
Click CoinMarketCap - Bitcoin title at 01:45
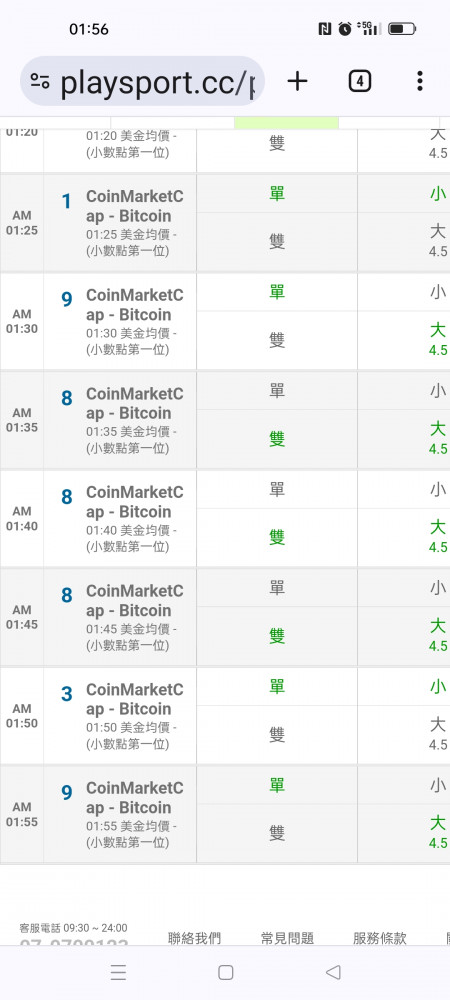[134, 601]
